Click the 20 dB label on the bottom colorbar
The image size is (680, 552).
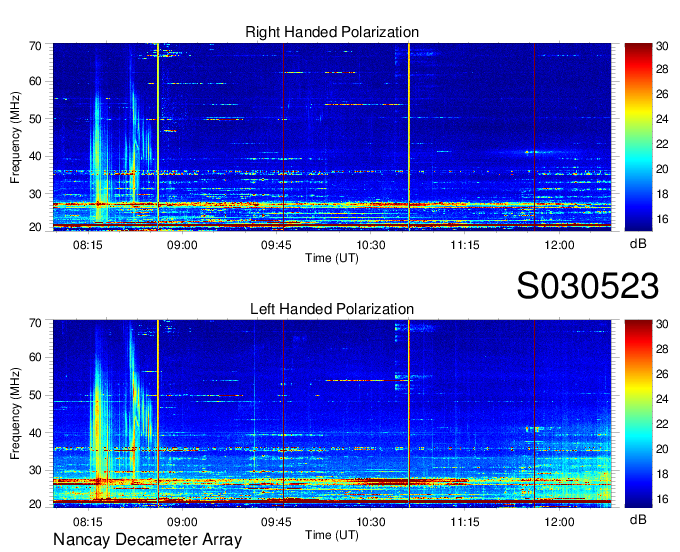[662, 449]
